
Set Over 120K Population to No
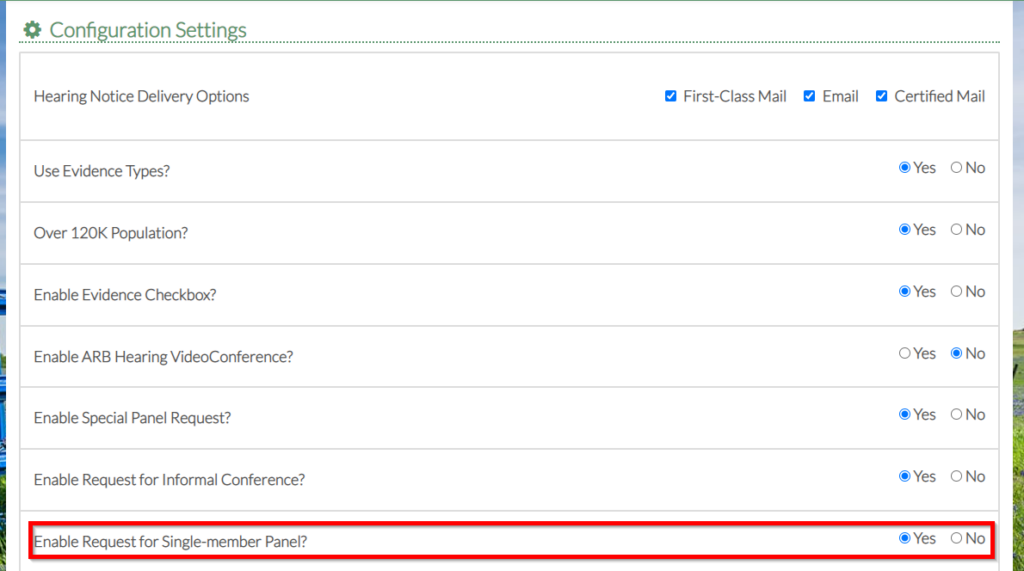click(x=956, y=230)
